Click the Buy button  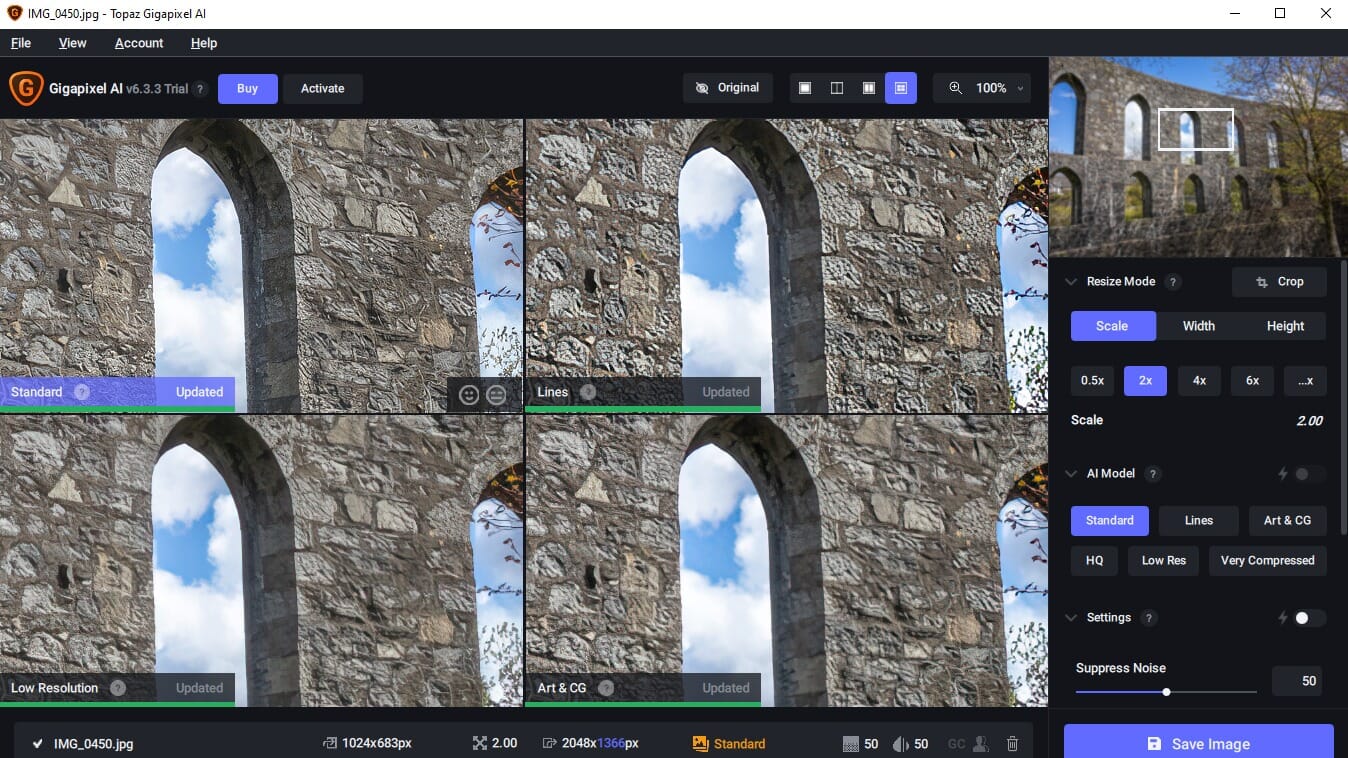[x=247, y=88]
